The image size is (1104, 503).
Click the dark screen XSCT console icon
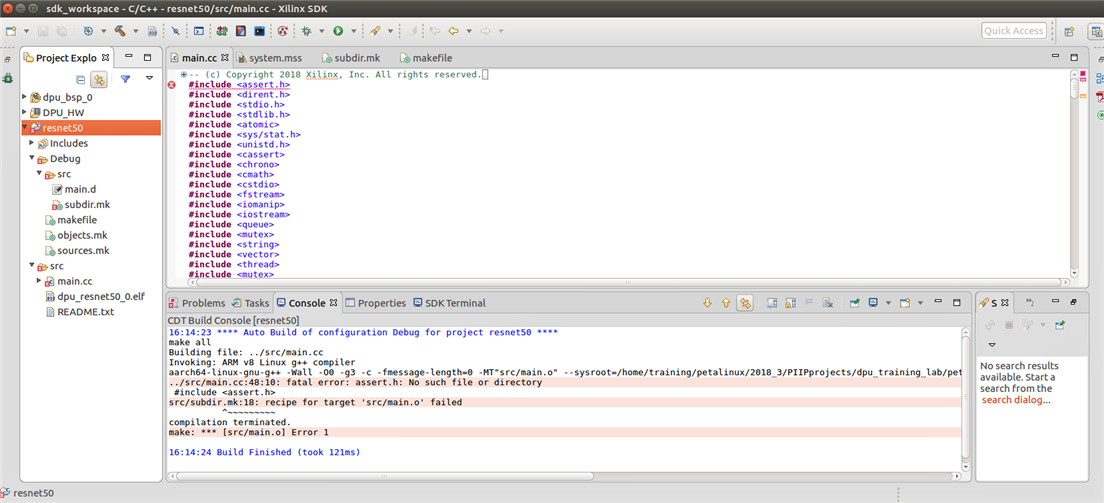(x=260, y=31)
